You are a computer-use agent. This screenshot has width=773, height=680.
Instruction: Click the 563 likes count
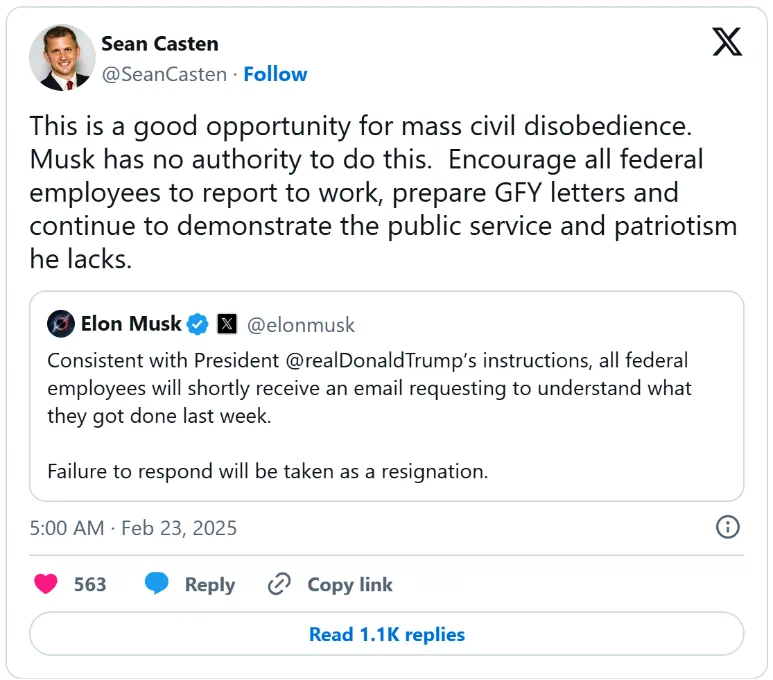[90, 584]
